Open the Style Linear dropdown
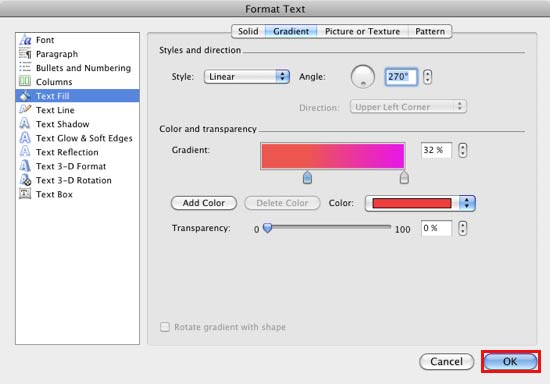 [x=247, y=76]
